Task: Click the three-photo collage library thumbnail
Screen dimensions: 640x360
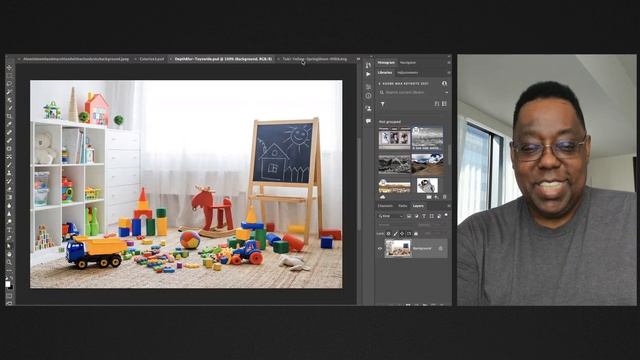Action: [394, 138]
